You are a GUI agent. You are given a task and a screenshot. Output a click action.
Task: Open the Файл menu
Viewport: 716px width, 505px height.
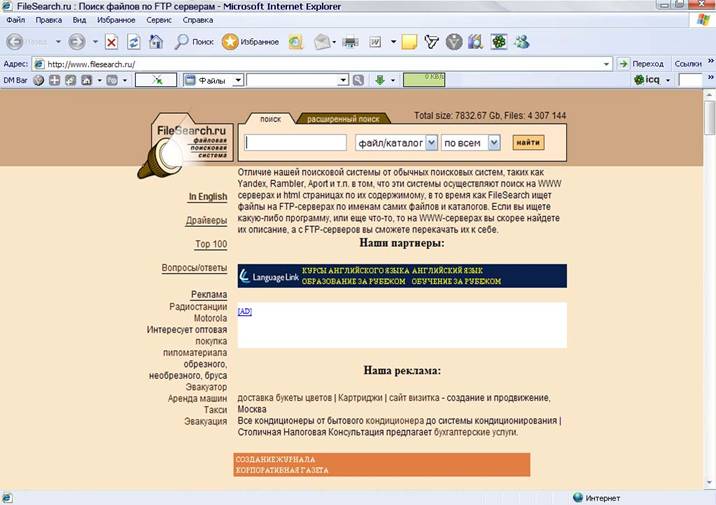point(16,20)
